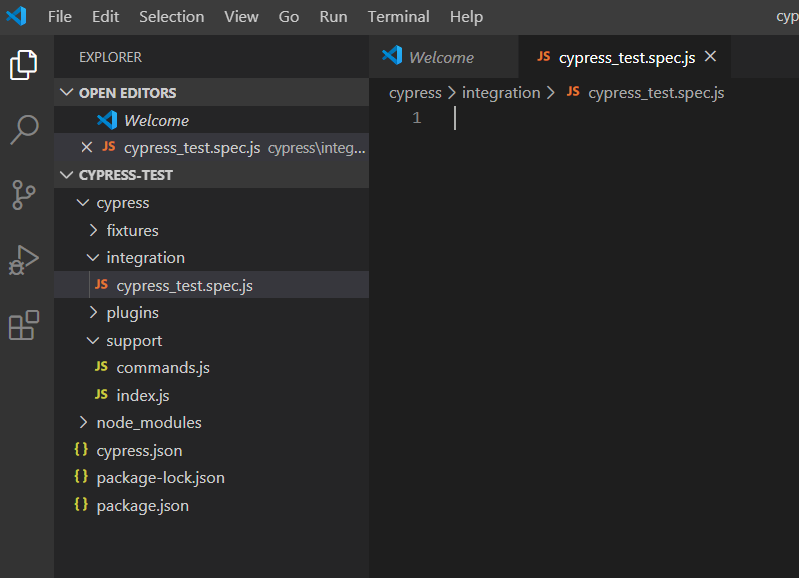799x578 pixels.
Task: Select Welcome in Open Editors list
Action: click(x=211, y=120)
